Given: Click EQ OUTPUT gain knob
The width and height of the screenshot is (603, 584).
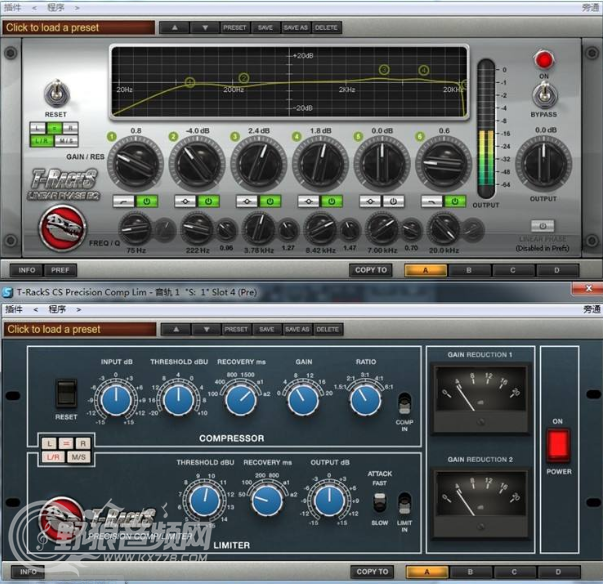Looking at the screenshot, I should coord(543,164).
